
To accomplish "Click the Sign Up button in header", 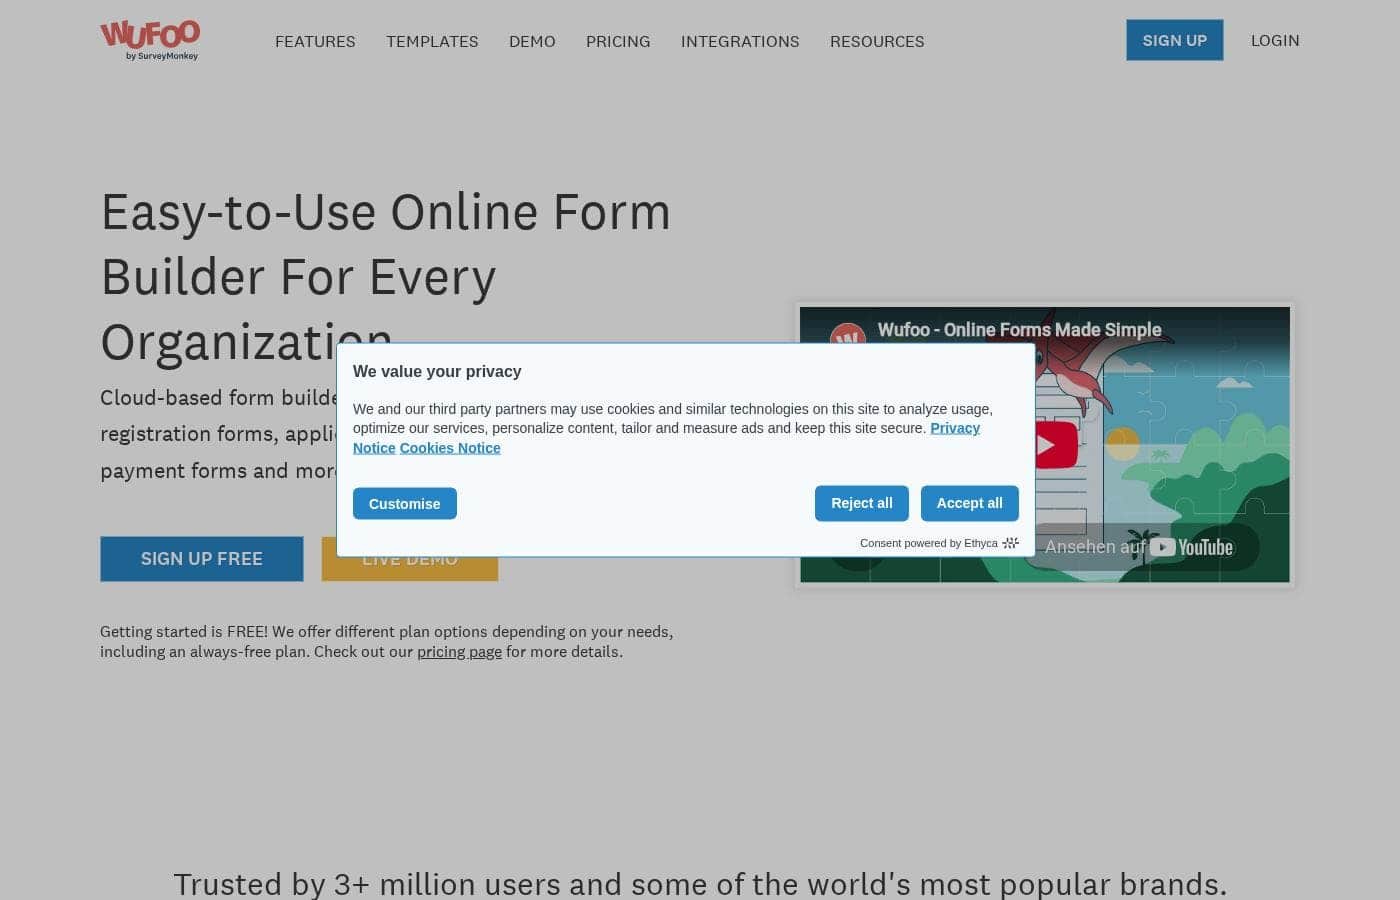I will pyautogui.click(x=1175, y=40).
